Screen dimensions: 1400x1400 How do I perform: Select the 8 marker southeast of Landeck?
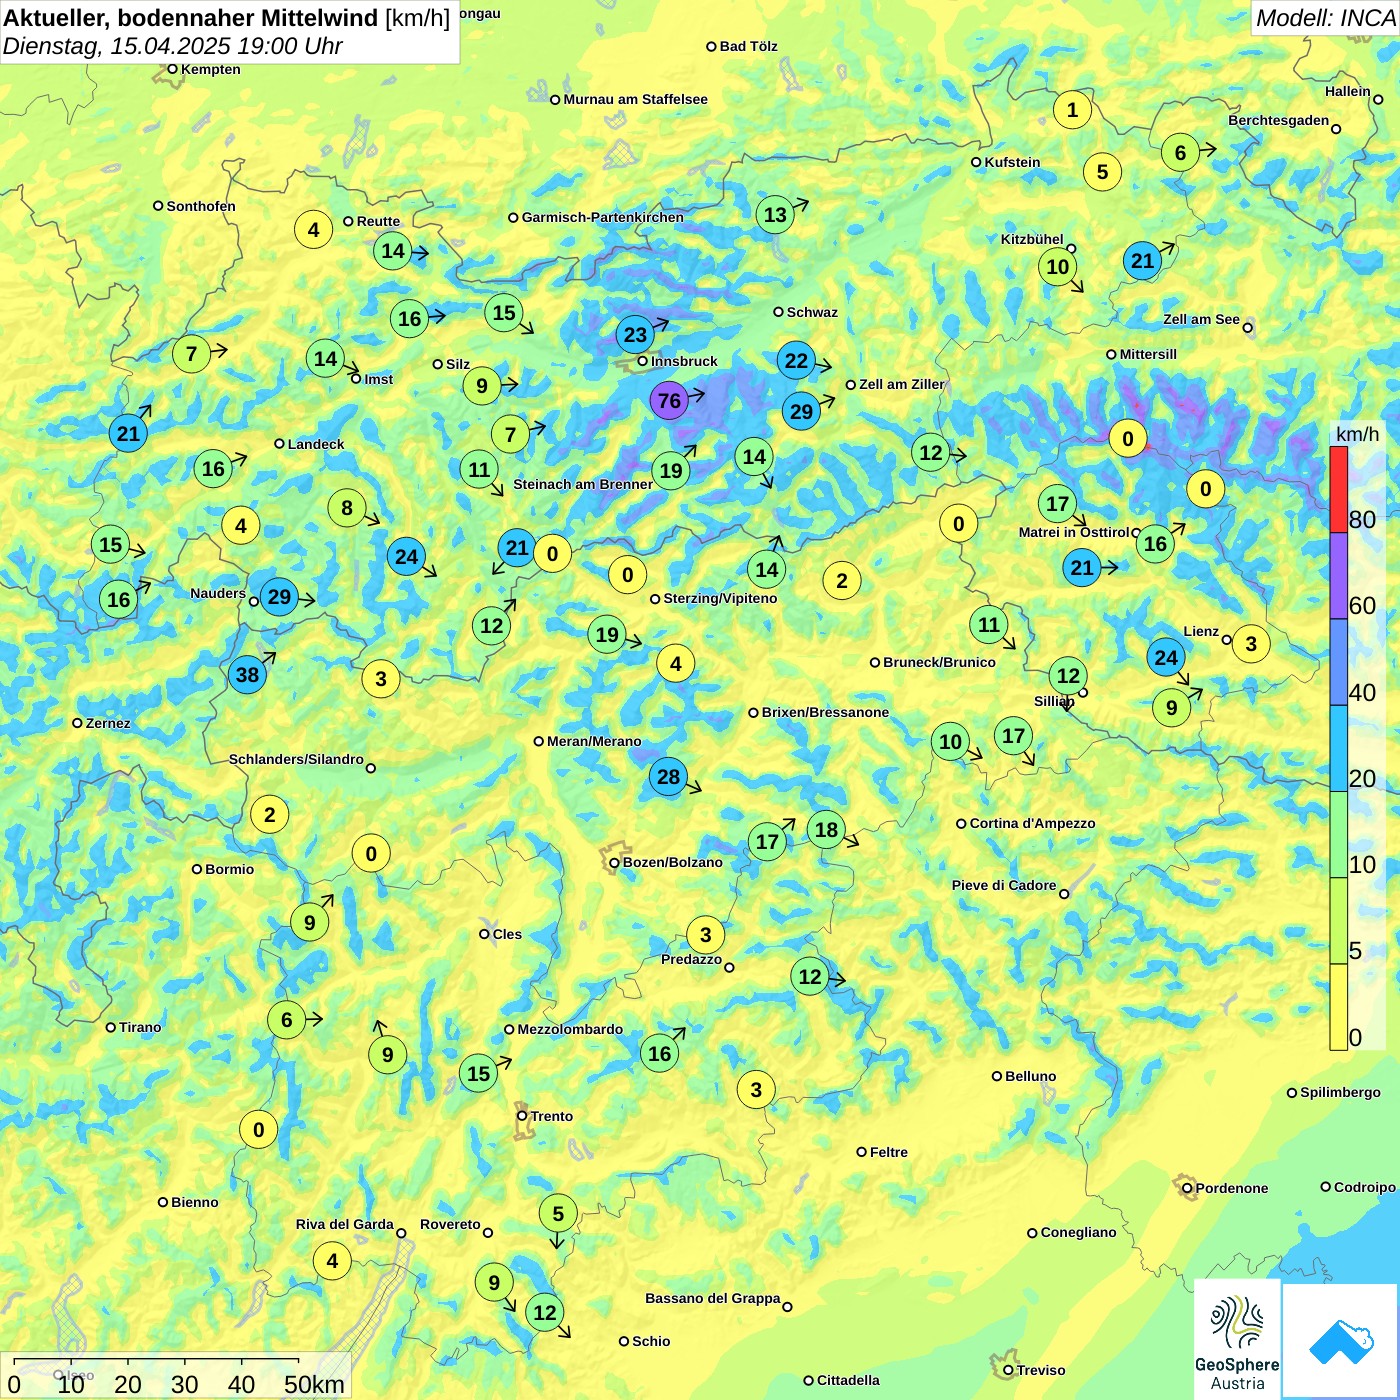(347, 508)
